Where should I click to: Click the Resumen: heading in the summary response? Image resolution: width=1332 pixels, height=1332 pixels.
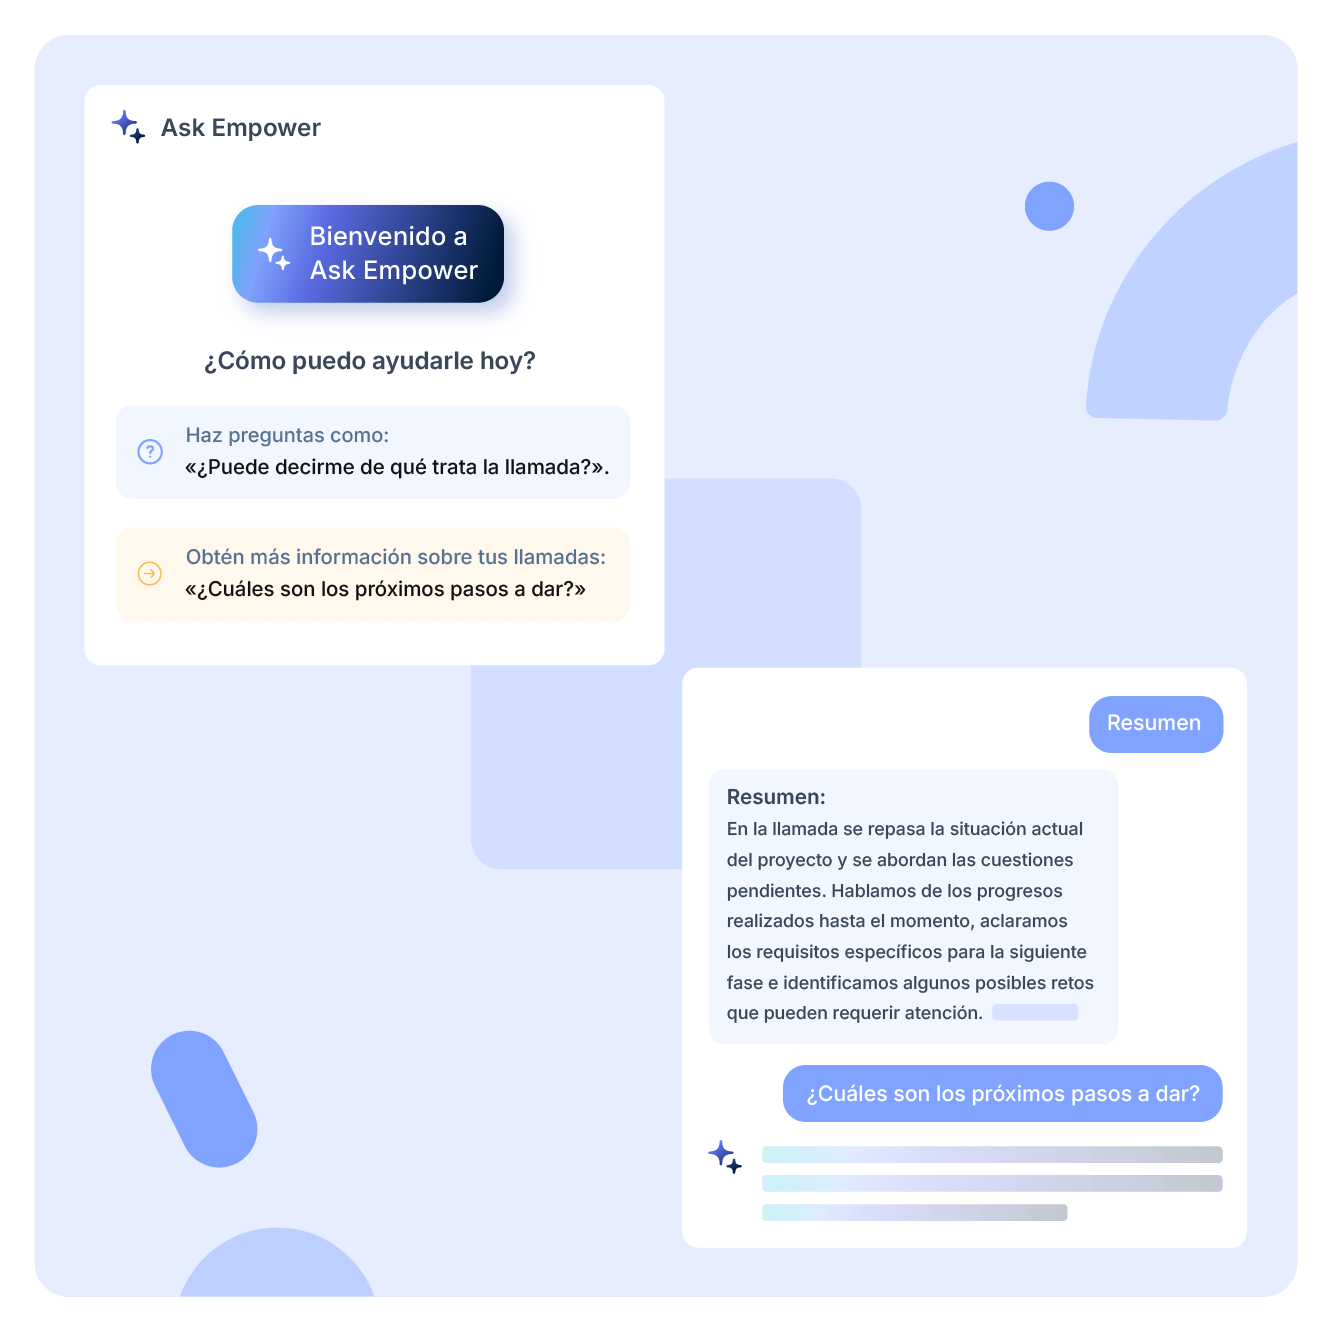[776, 797]
